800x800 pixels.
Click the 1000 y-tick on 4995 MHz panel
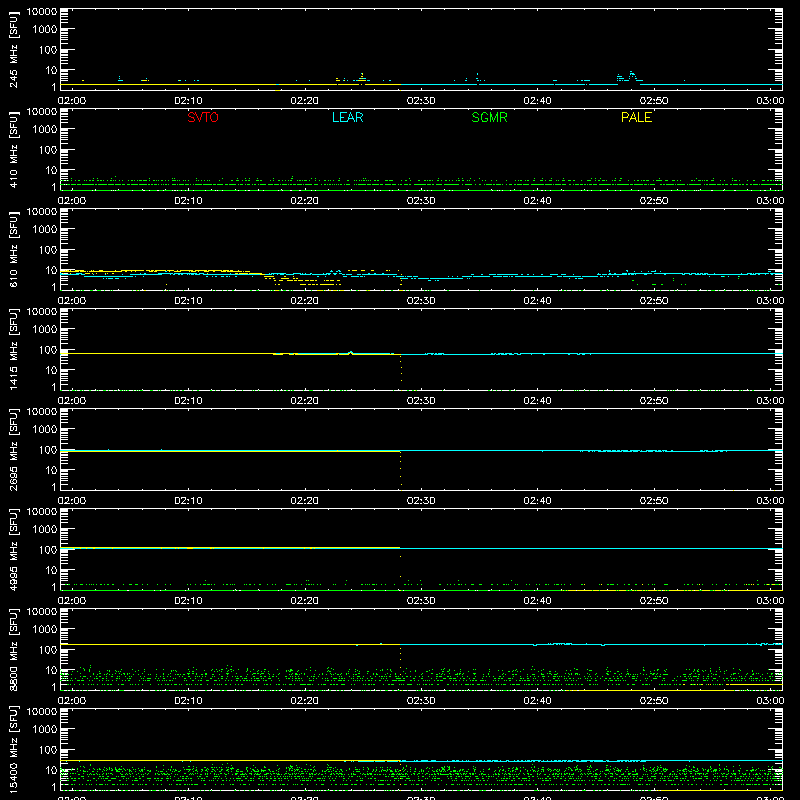(x=45, y=529)
